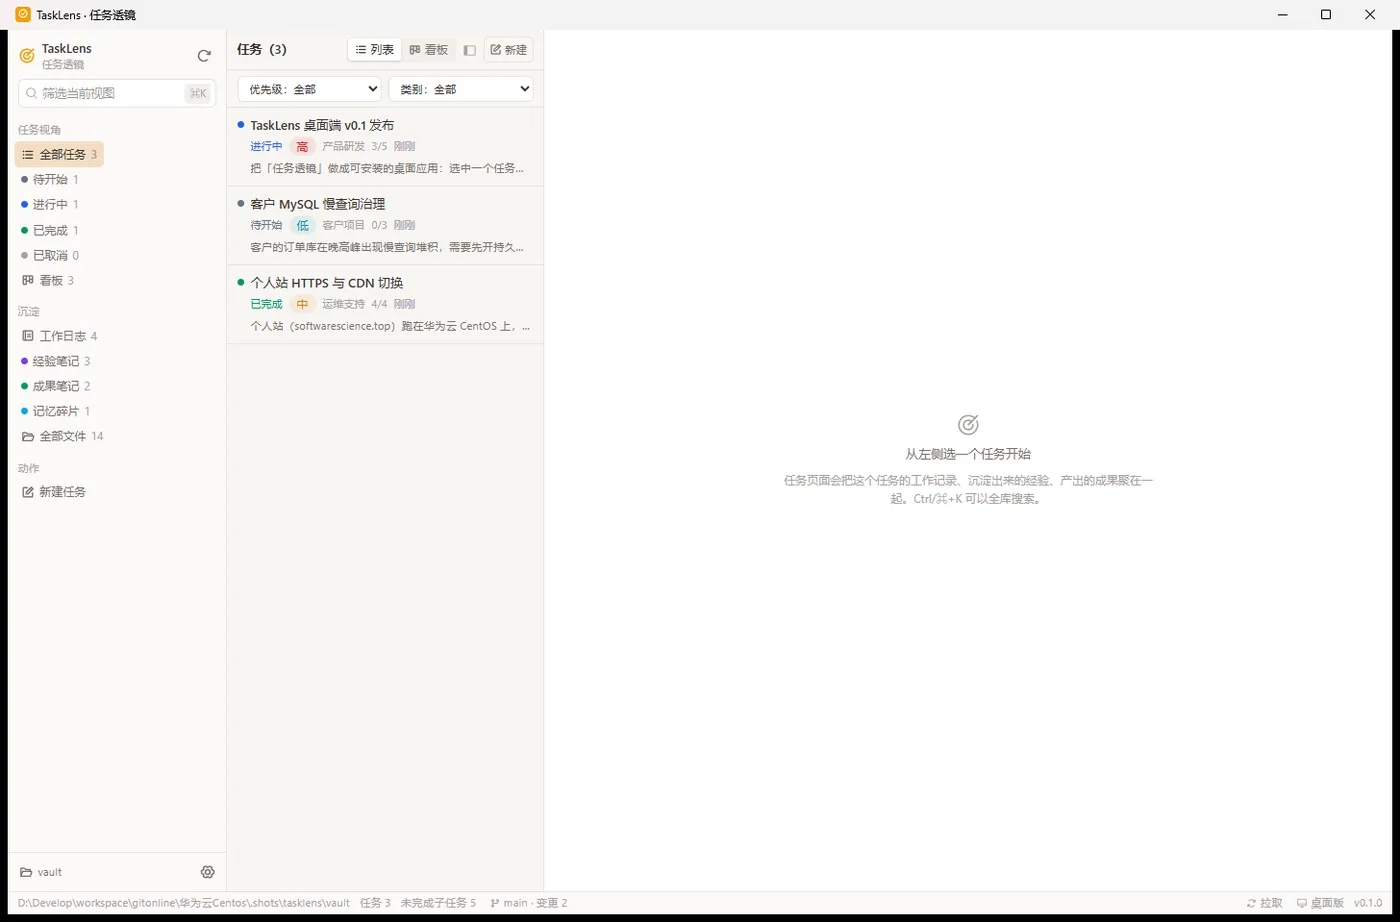1400x922 pixels.
Task: Click 新建任务 under the 动作 section
Action: tap(54, 492)
